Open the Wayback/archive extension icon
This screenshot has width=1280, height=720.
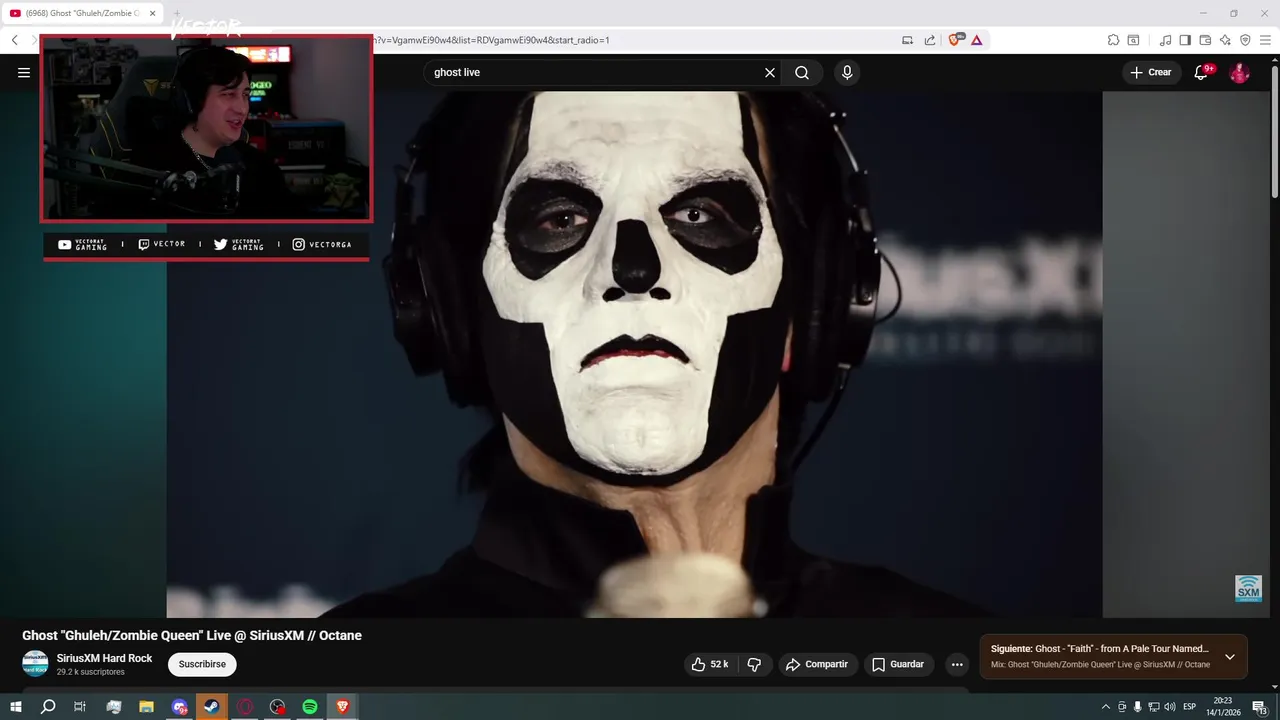click(1133, 40)
